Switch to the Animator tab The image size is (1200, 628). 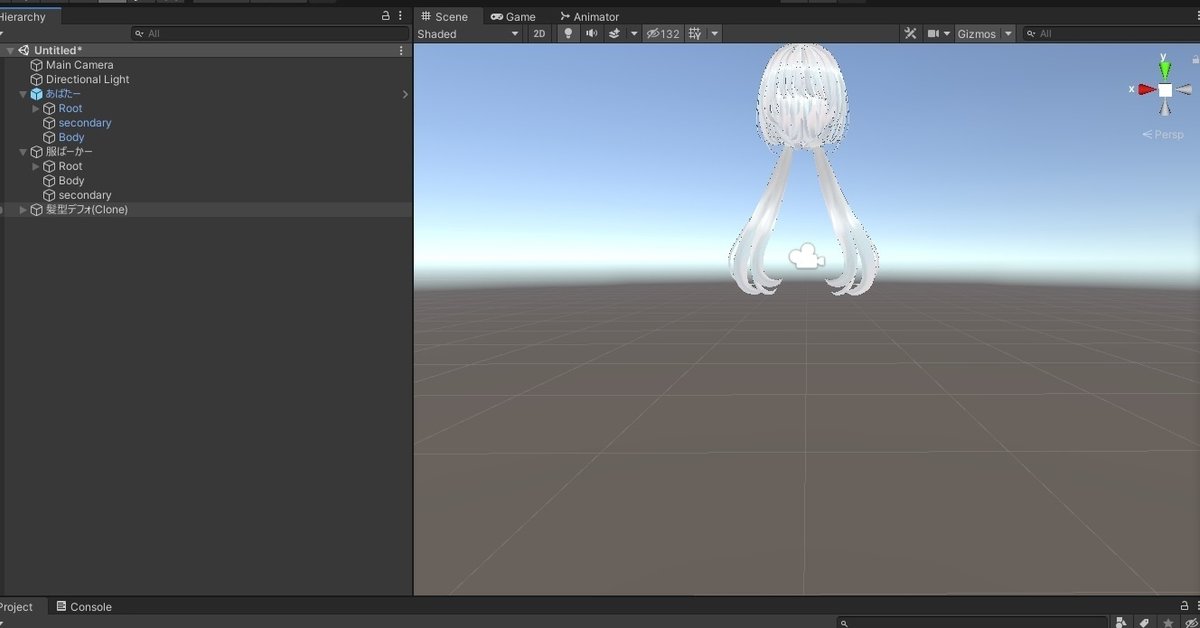click(x=589, y=16)
